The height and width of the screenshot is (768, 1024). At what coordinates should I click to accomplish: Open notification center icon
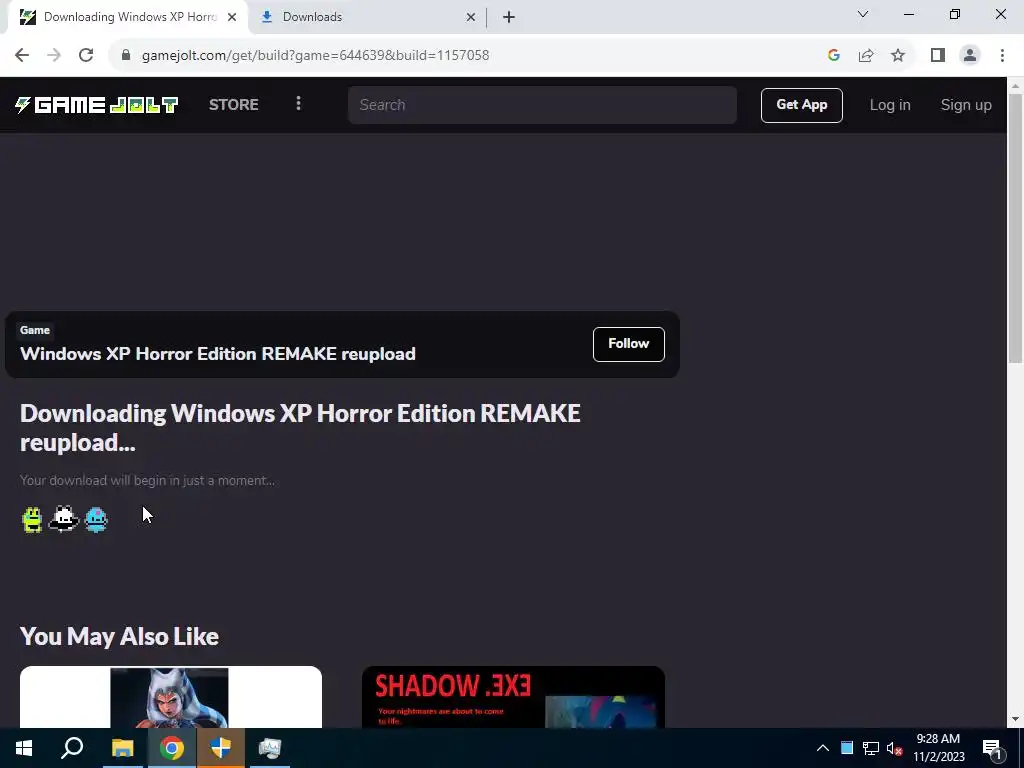pos(993,750)
